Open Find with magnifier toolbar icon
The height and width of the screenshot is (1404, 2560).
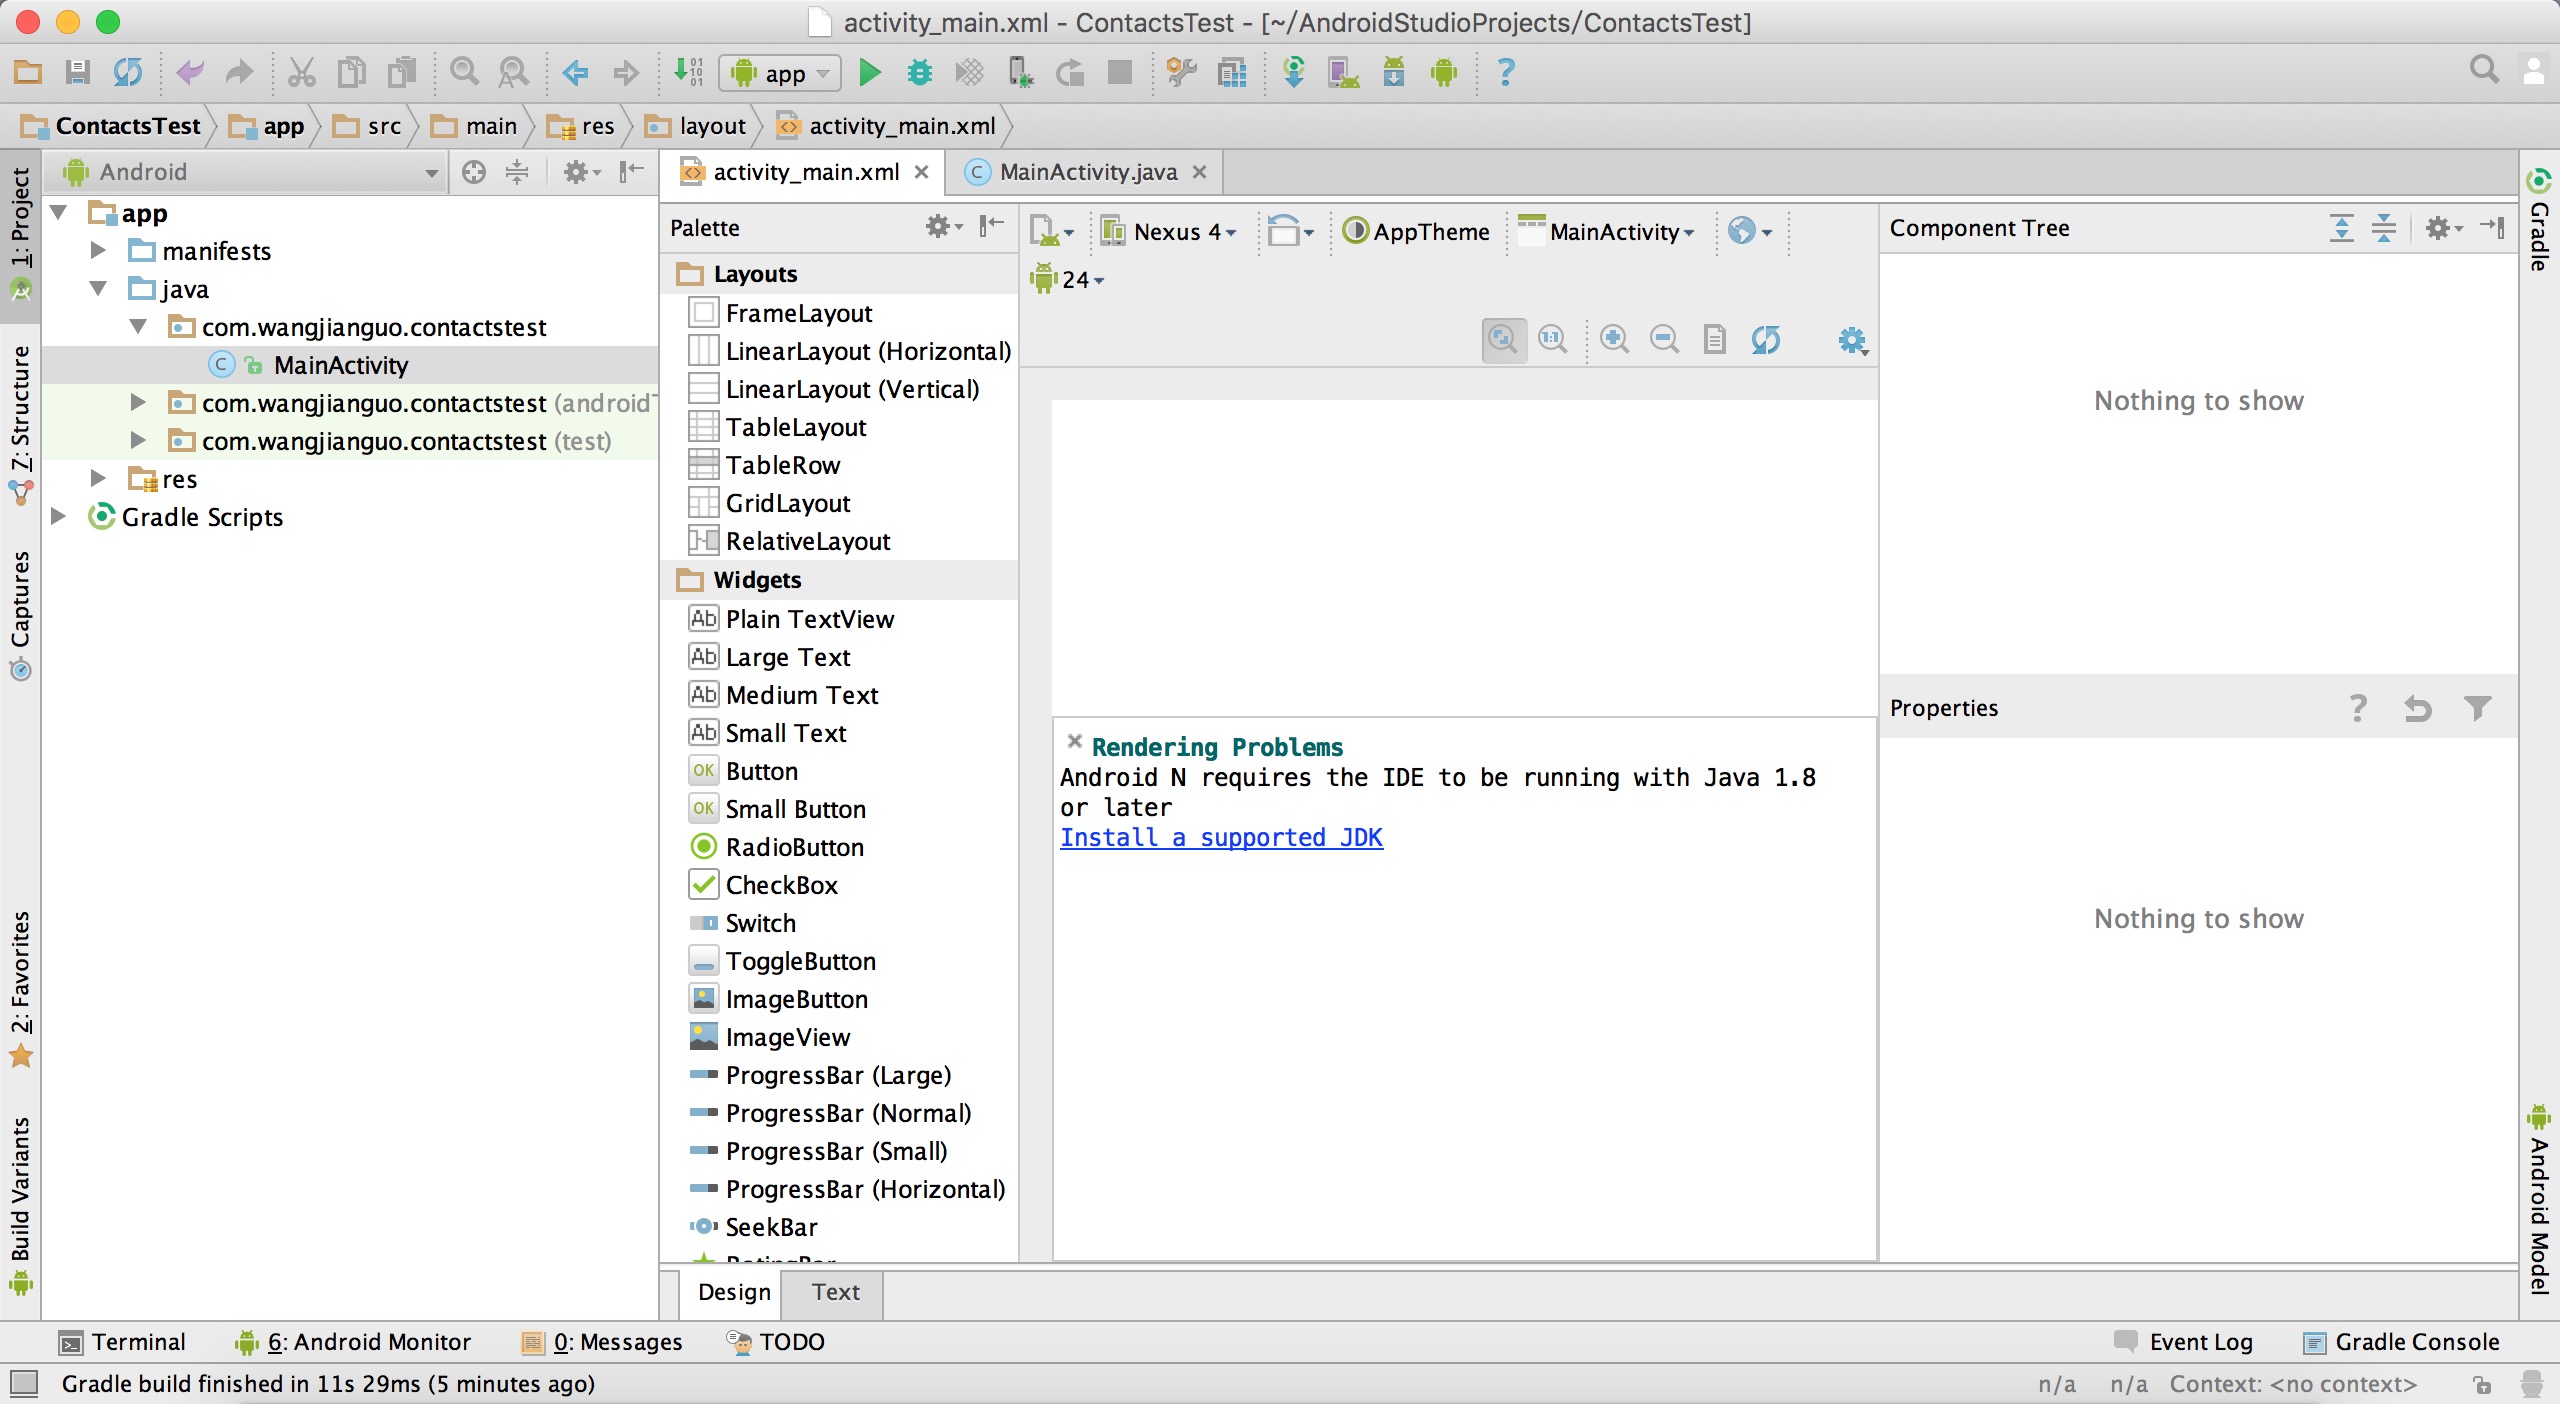[x=463, y=73]
